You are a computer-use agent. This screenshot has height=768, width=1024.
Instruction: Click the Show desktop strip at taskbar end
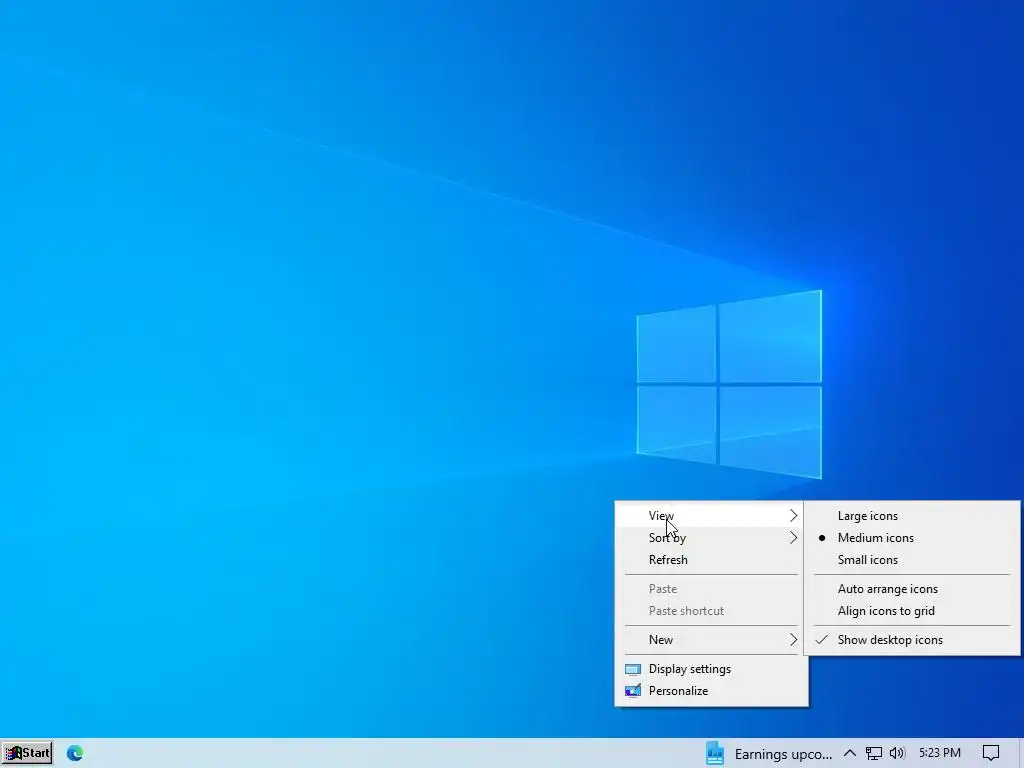pyautogui.click(x=1021, y=753)
